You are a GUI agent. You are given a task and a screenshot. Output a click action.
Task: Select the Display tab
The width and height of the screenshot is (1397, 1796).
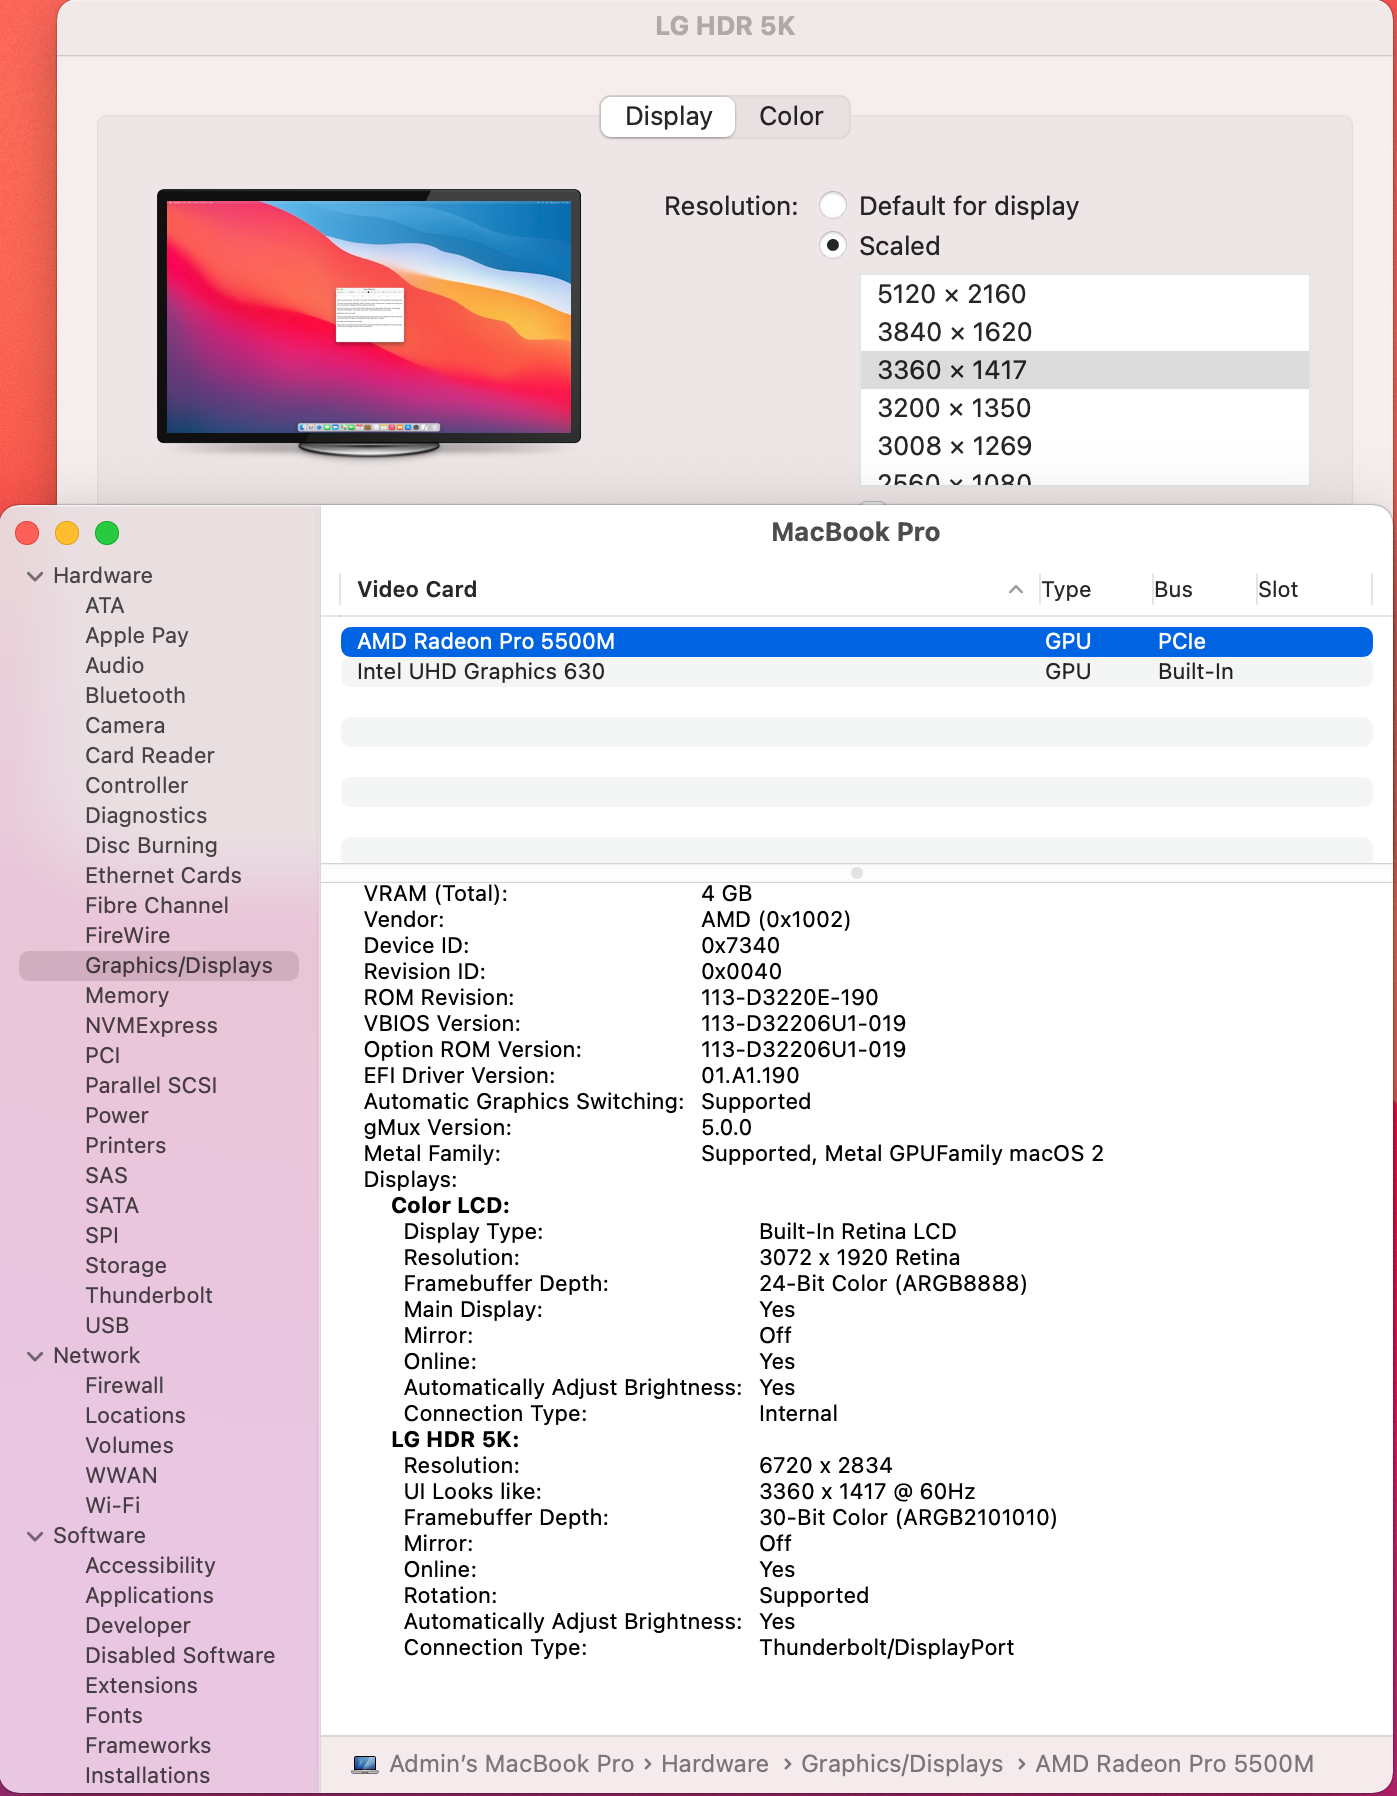(668, 116)
